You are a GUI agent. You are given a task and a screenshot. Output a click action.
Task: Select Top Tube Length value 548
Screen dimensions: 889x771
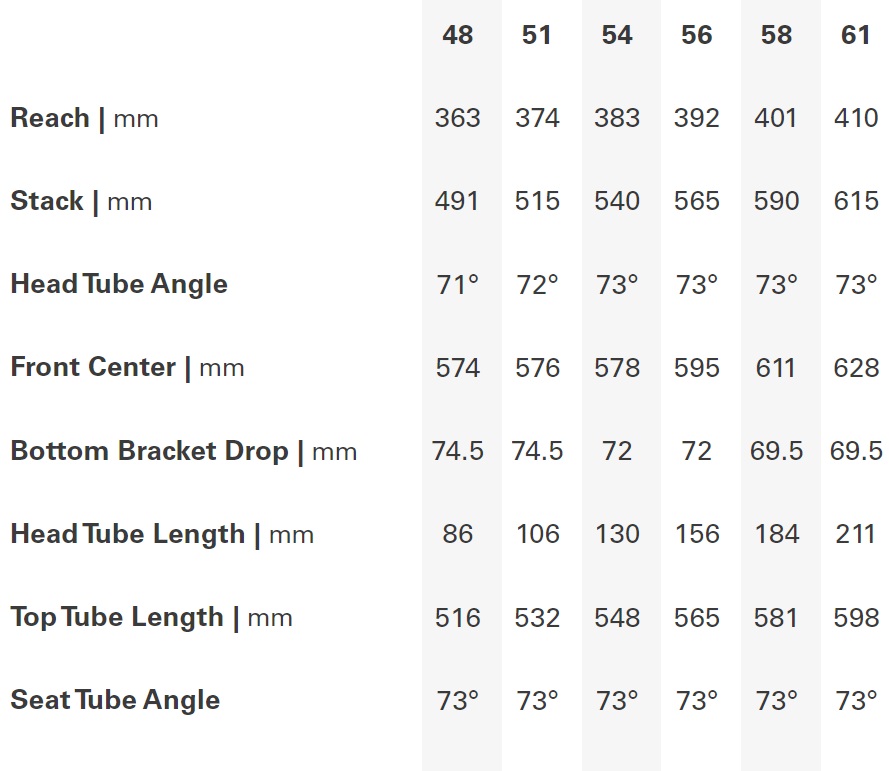(617, 617)
